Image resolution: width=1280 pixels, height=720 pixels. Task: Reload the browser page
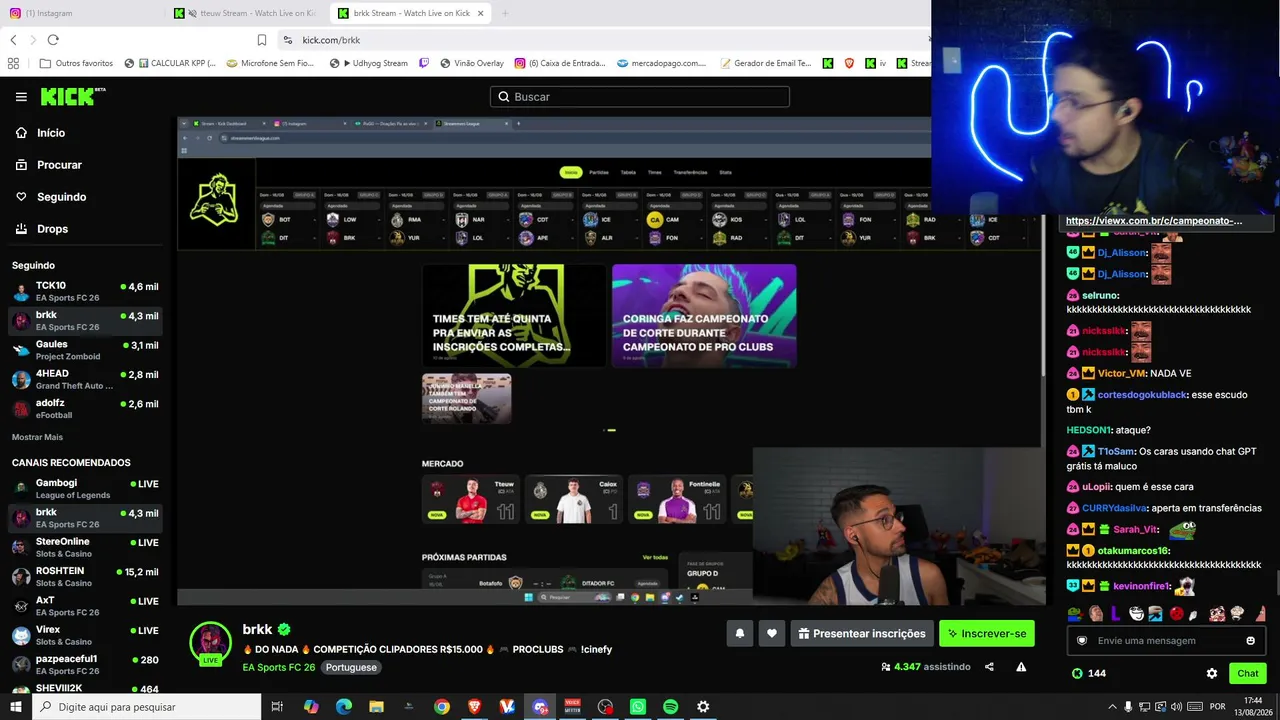[53, 40]
